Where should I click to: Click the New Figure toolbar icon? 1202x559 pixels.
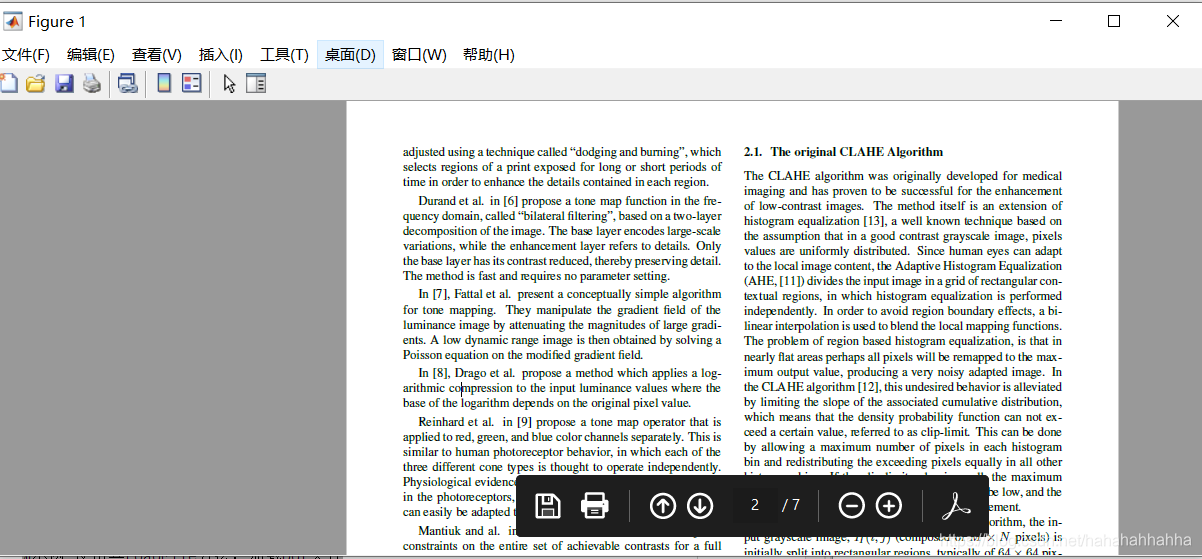[8, 84]
